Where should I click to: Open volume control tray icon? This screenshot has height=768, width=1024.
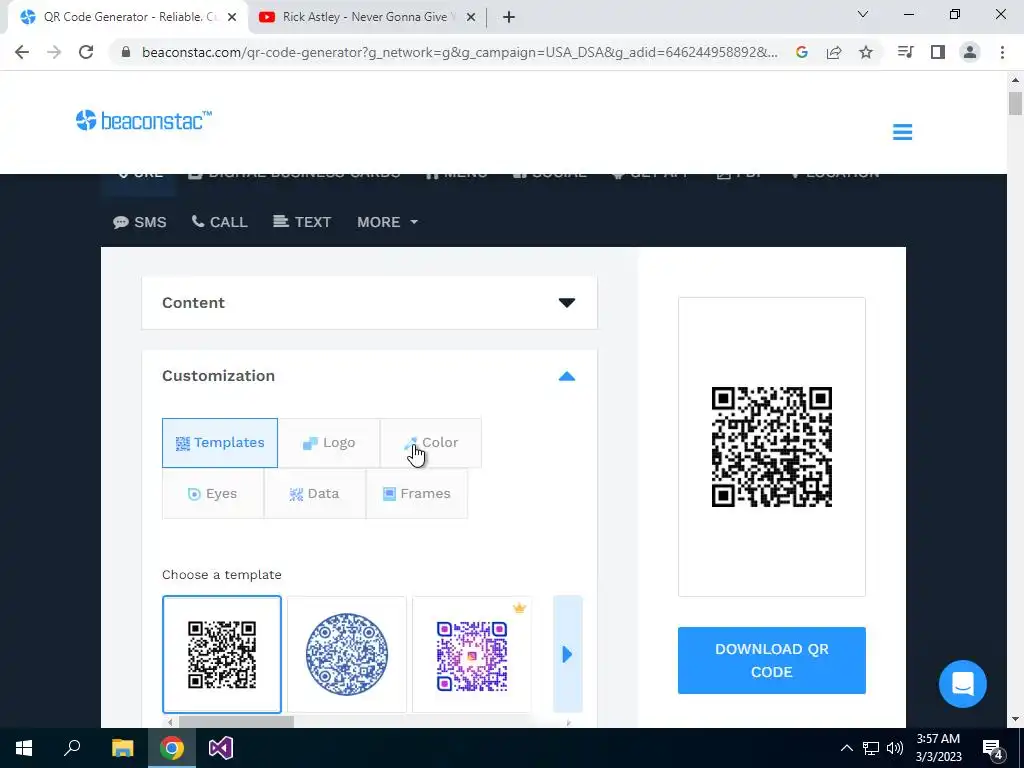point(895,748)
